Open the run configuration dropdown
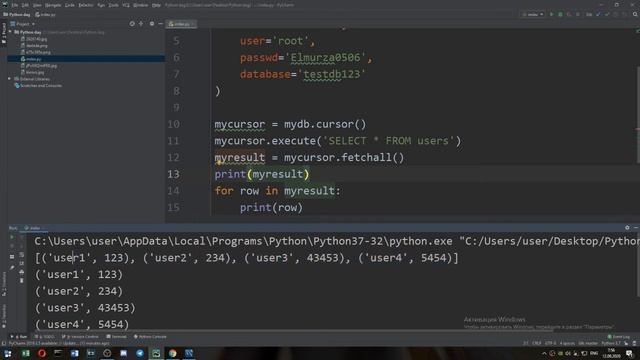Screen dimensions: 640x360 coord(533,14)
